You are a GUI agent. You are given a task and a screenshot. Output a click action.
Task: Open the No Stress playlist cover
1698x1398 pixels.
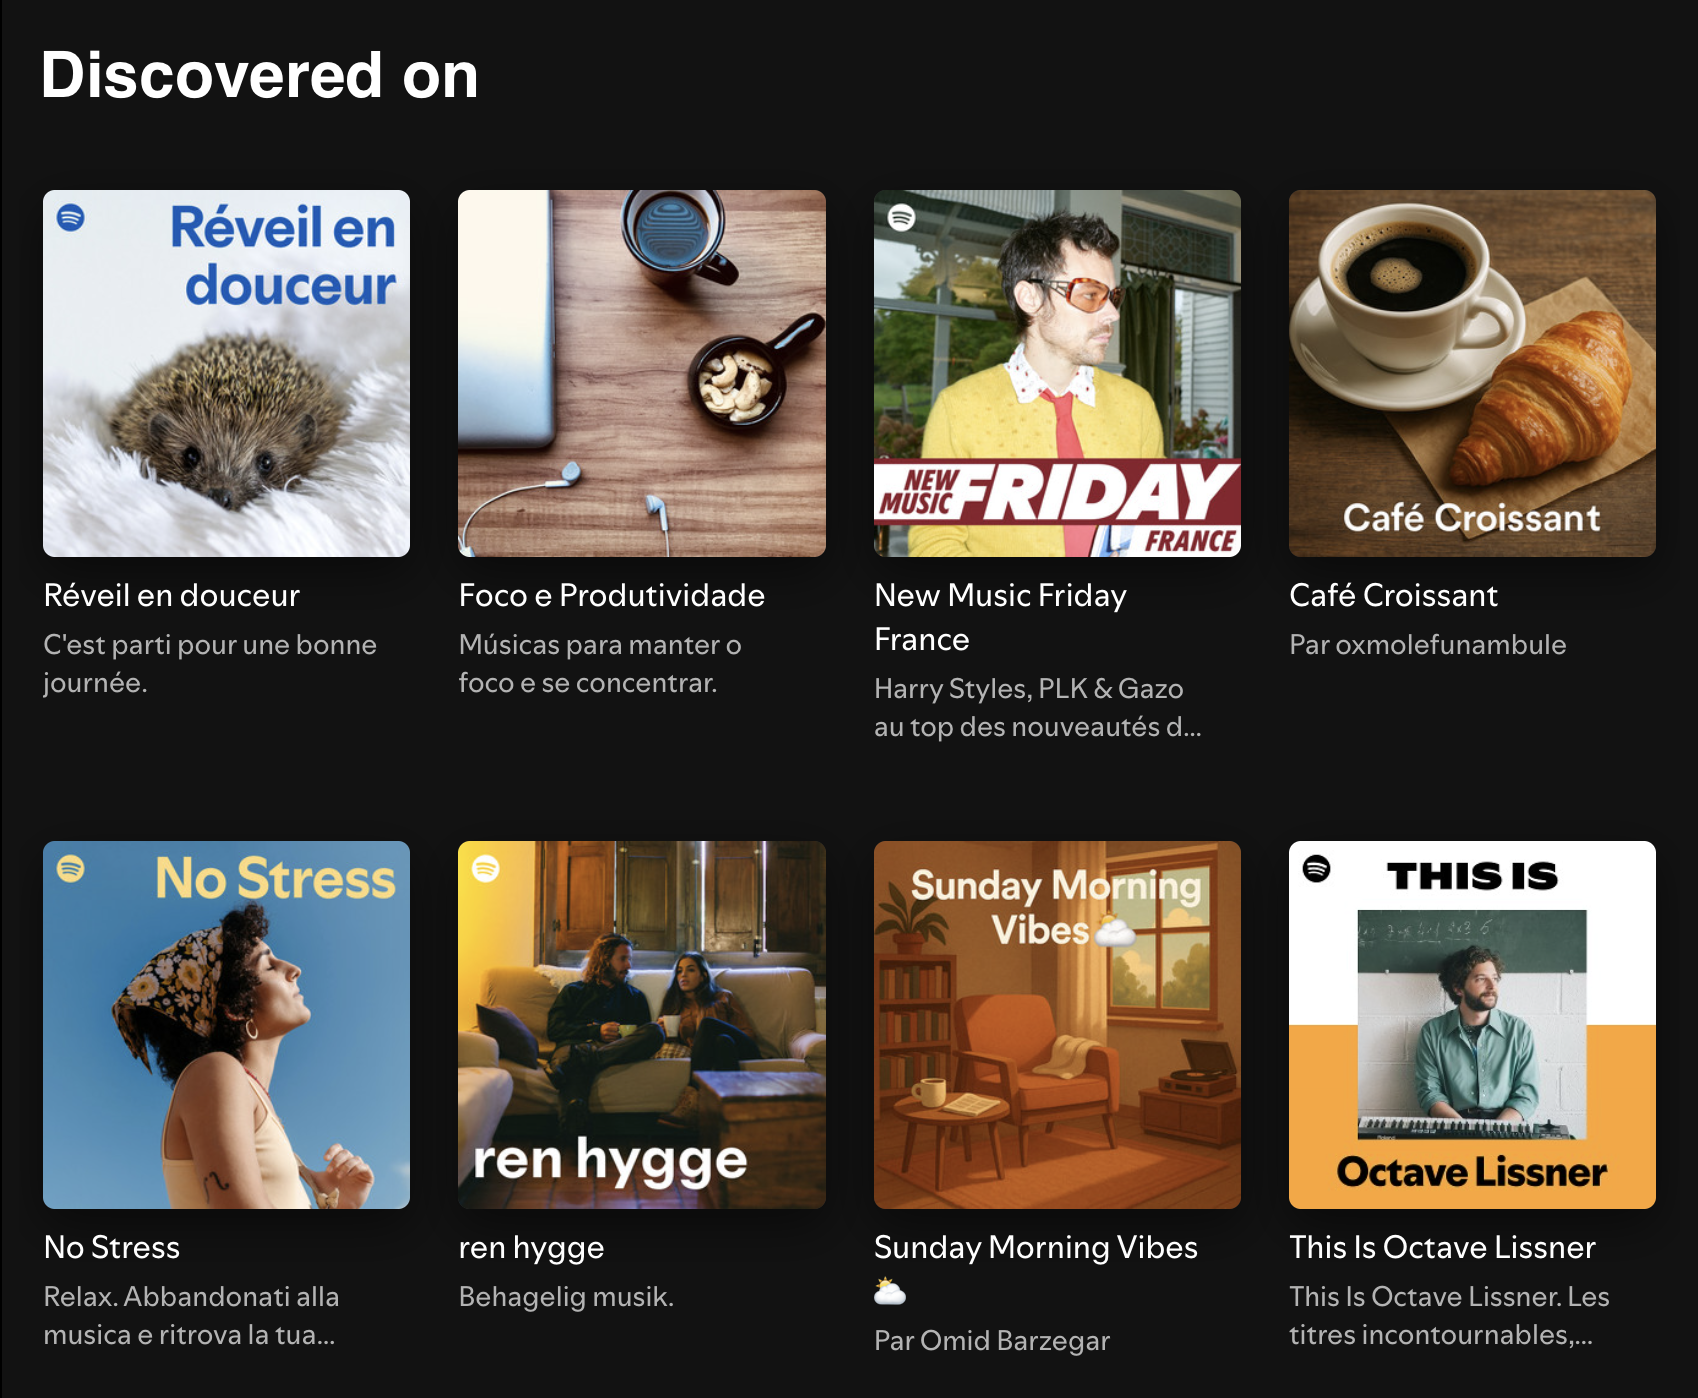point(226,1025)
